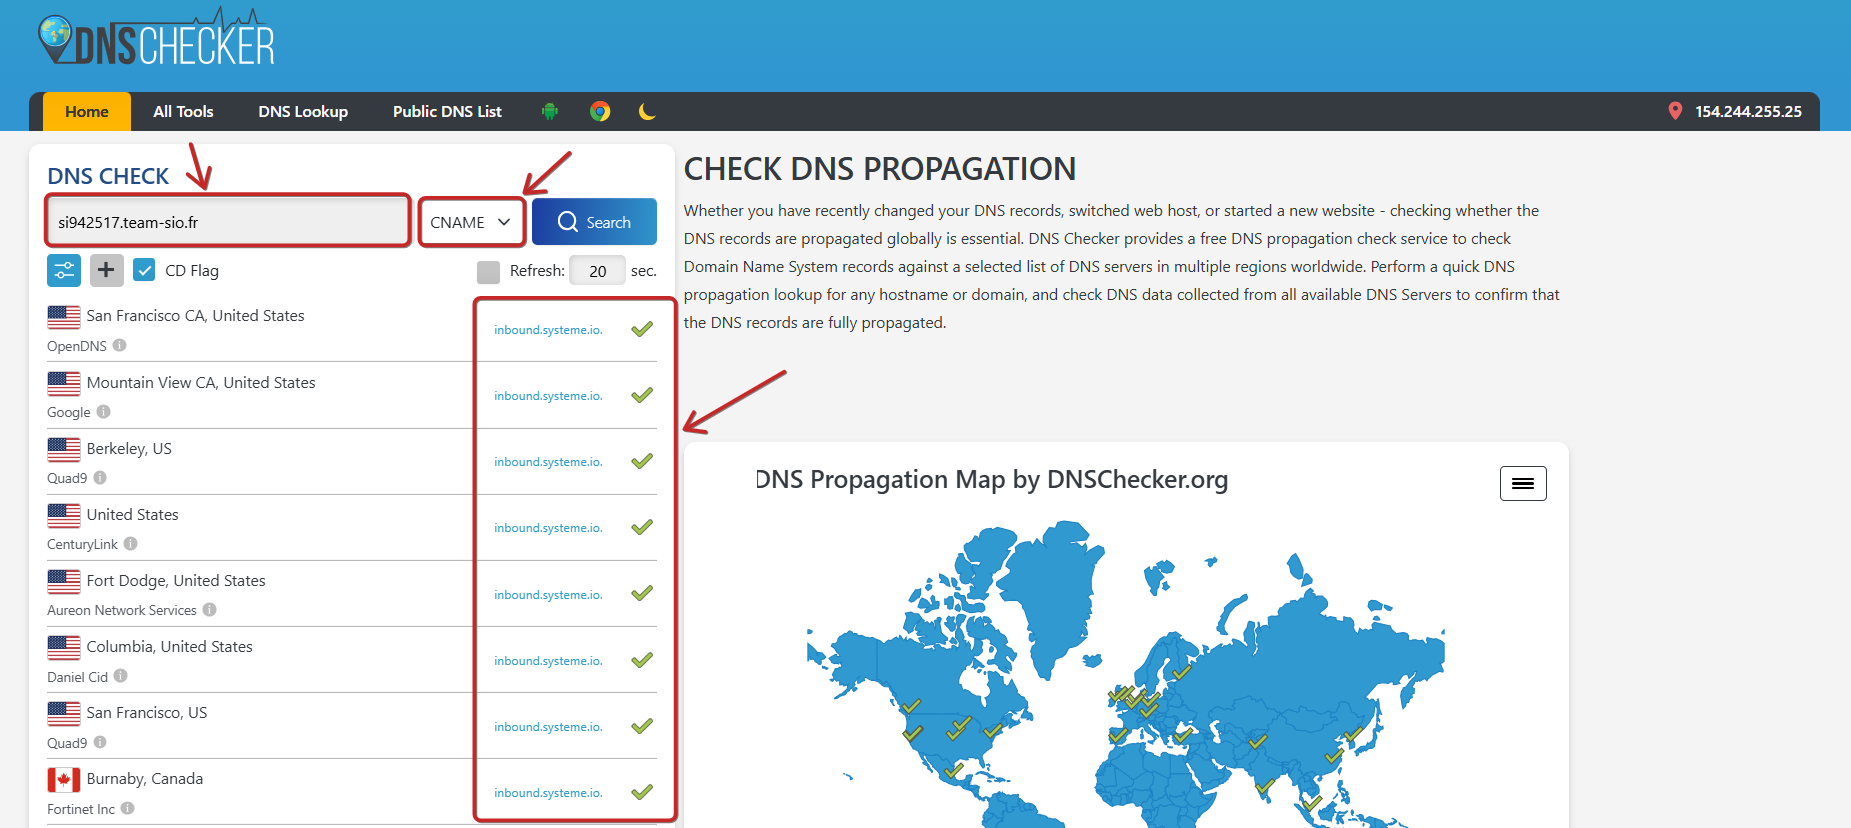The image size is (1851, 828).
Task: Click the DNS propagation world map
Action: point(1125,675)
